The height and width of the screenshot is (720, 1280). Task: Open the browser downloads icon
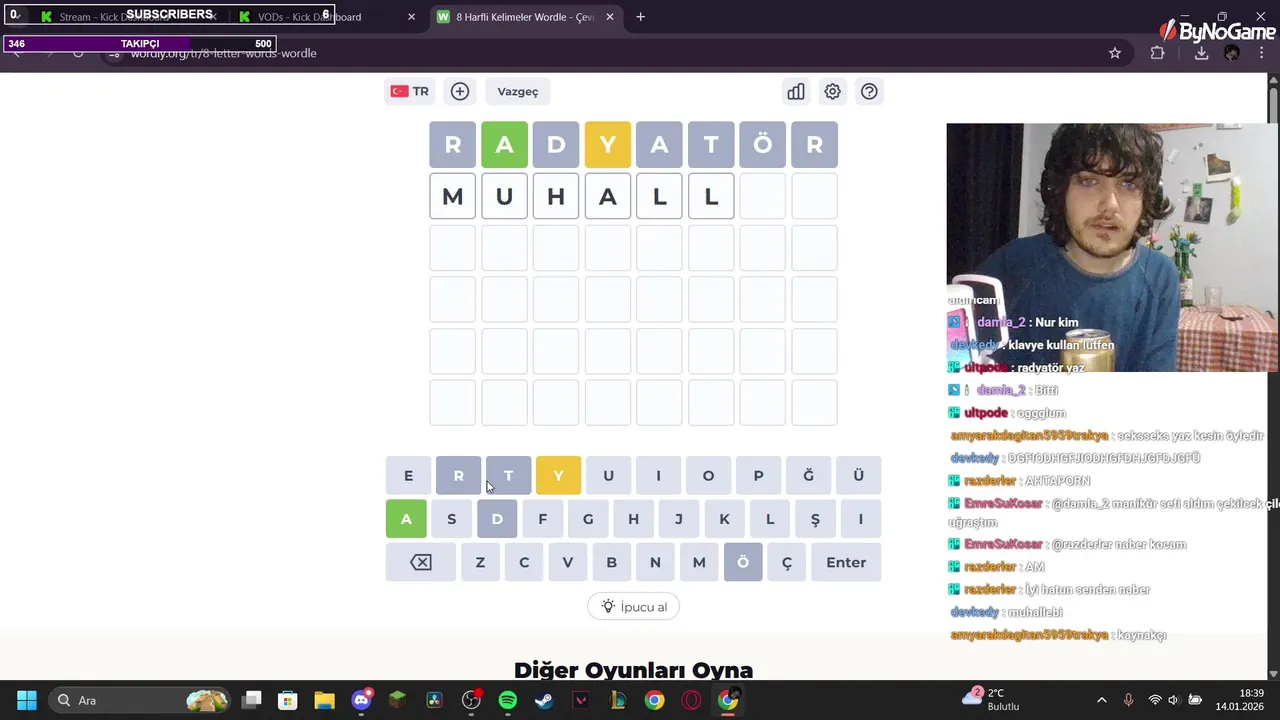[x=1201, y=53]
